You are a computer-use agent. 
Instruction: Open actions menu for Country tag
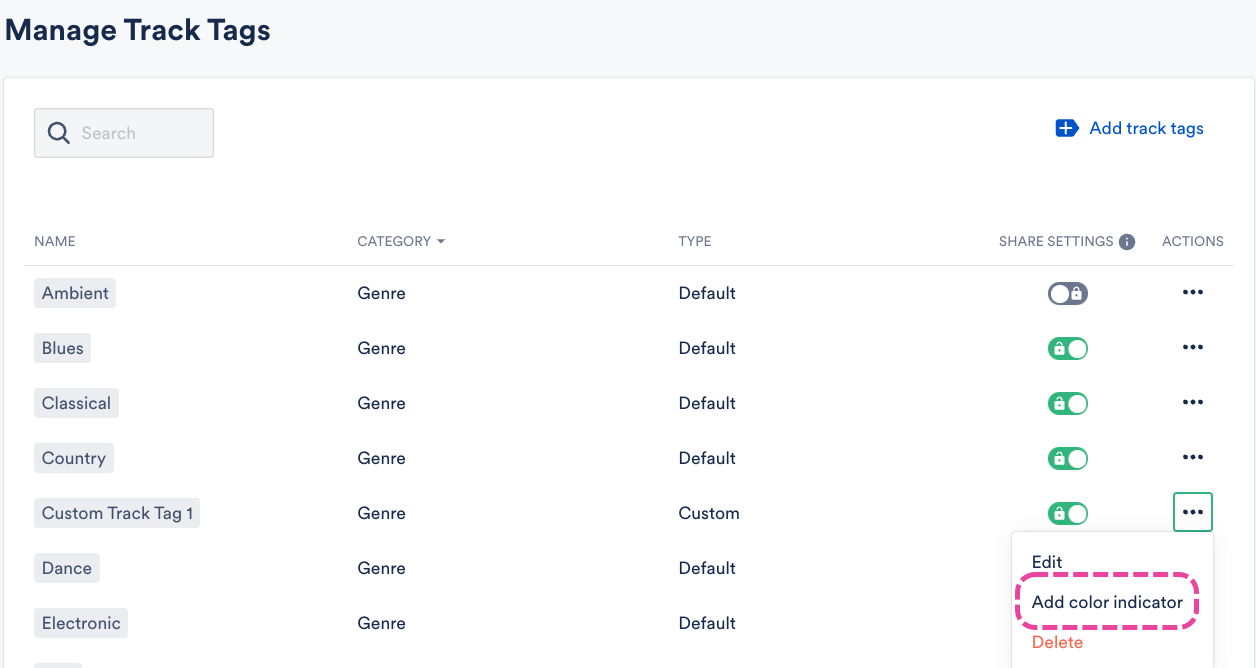(x=1192, y=458)
